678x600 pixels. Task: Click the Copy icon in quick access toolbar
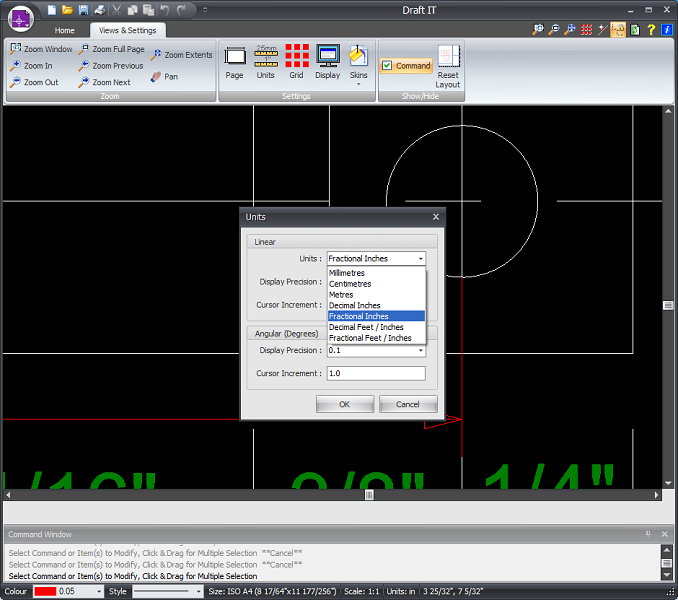pyautogui.click(x=132, y=10)
